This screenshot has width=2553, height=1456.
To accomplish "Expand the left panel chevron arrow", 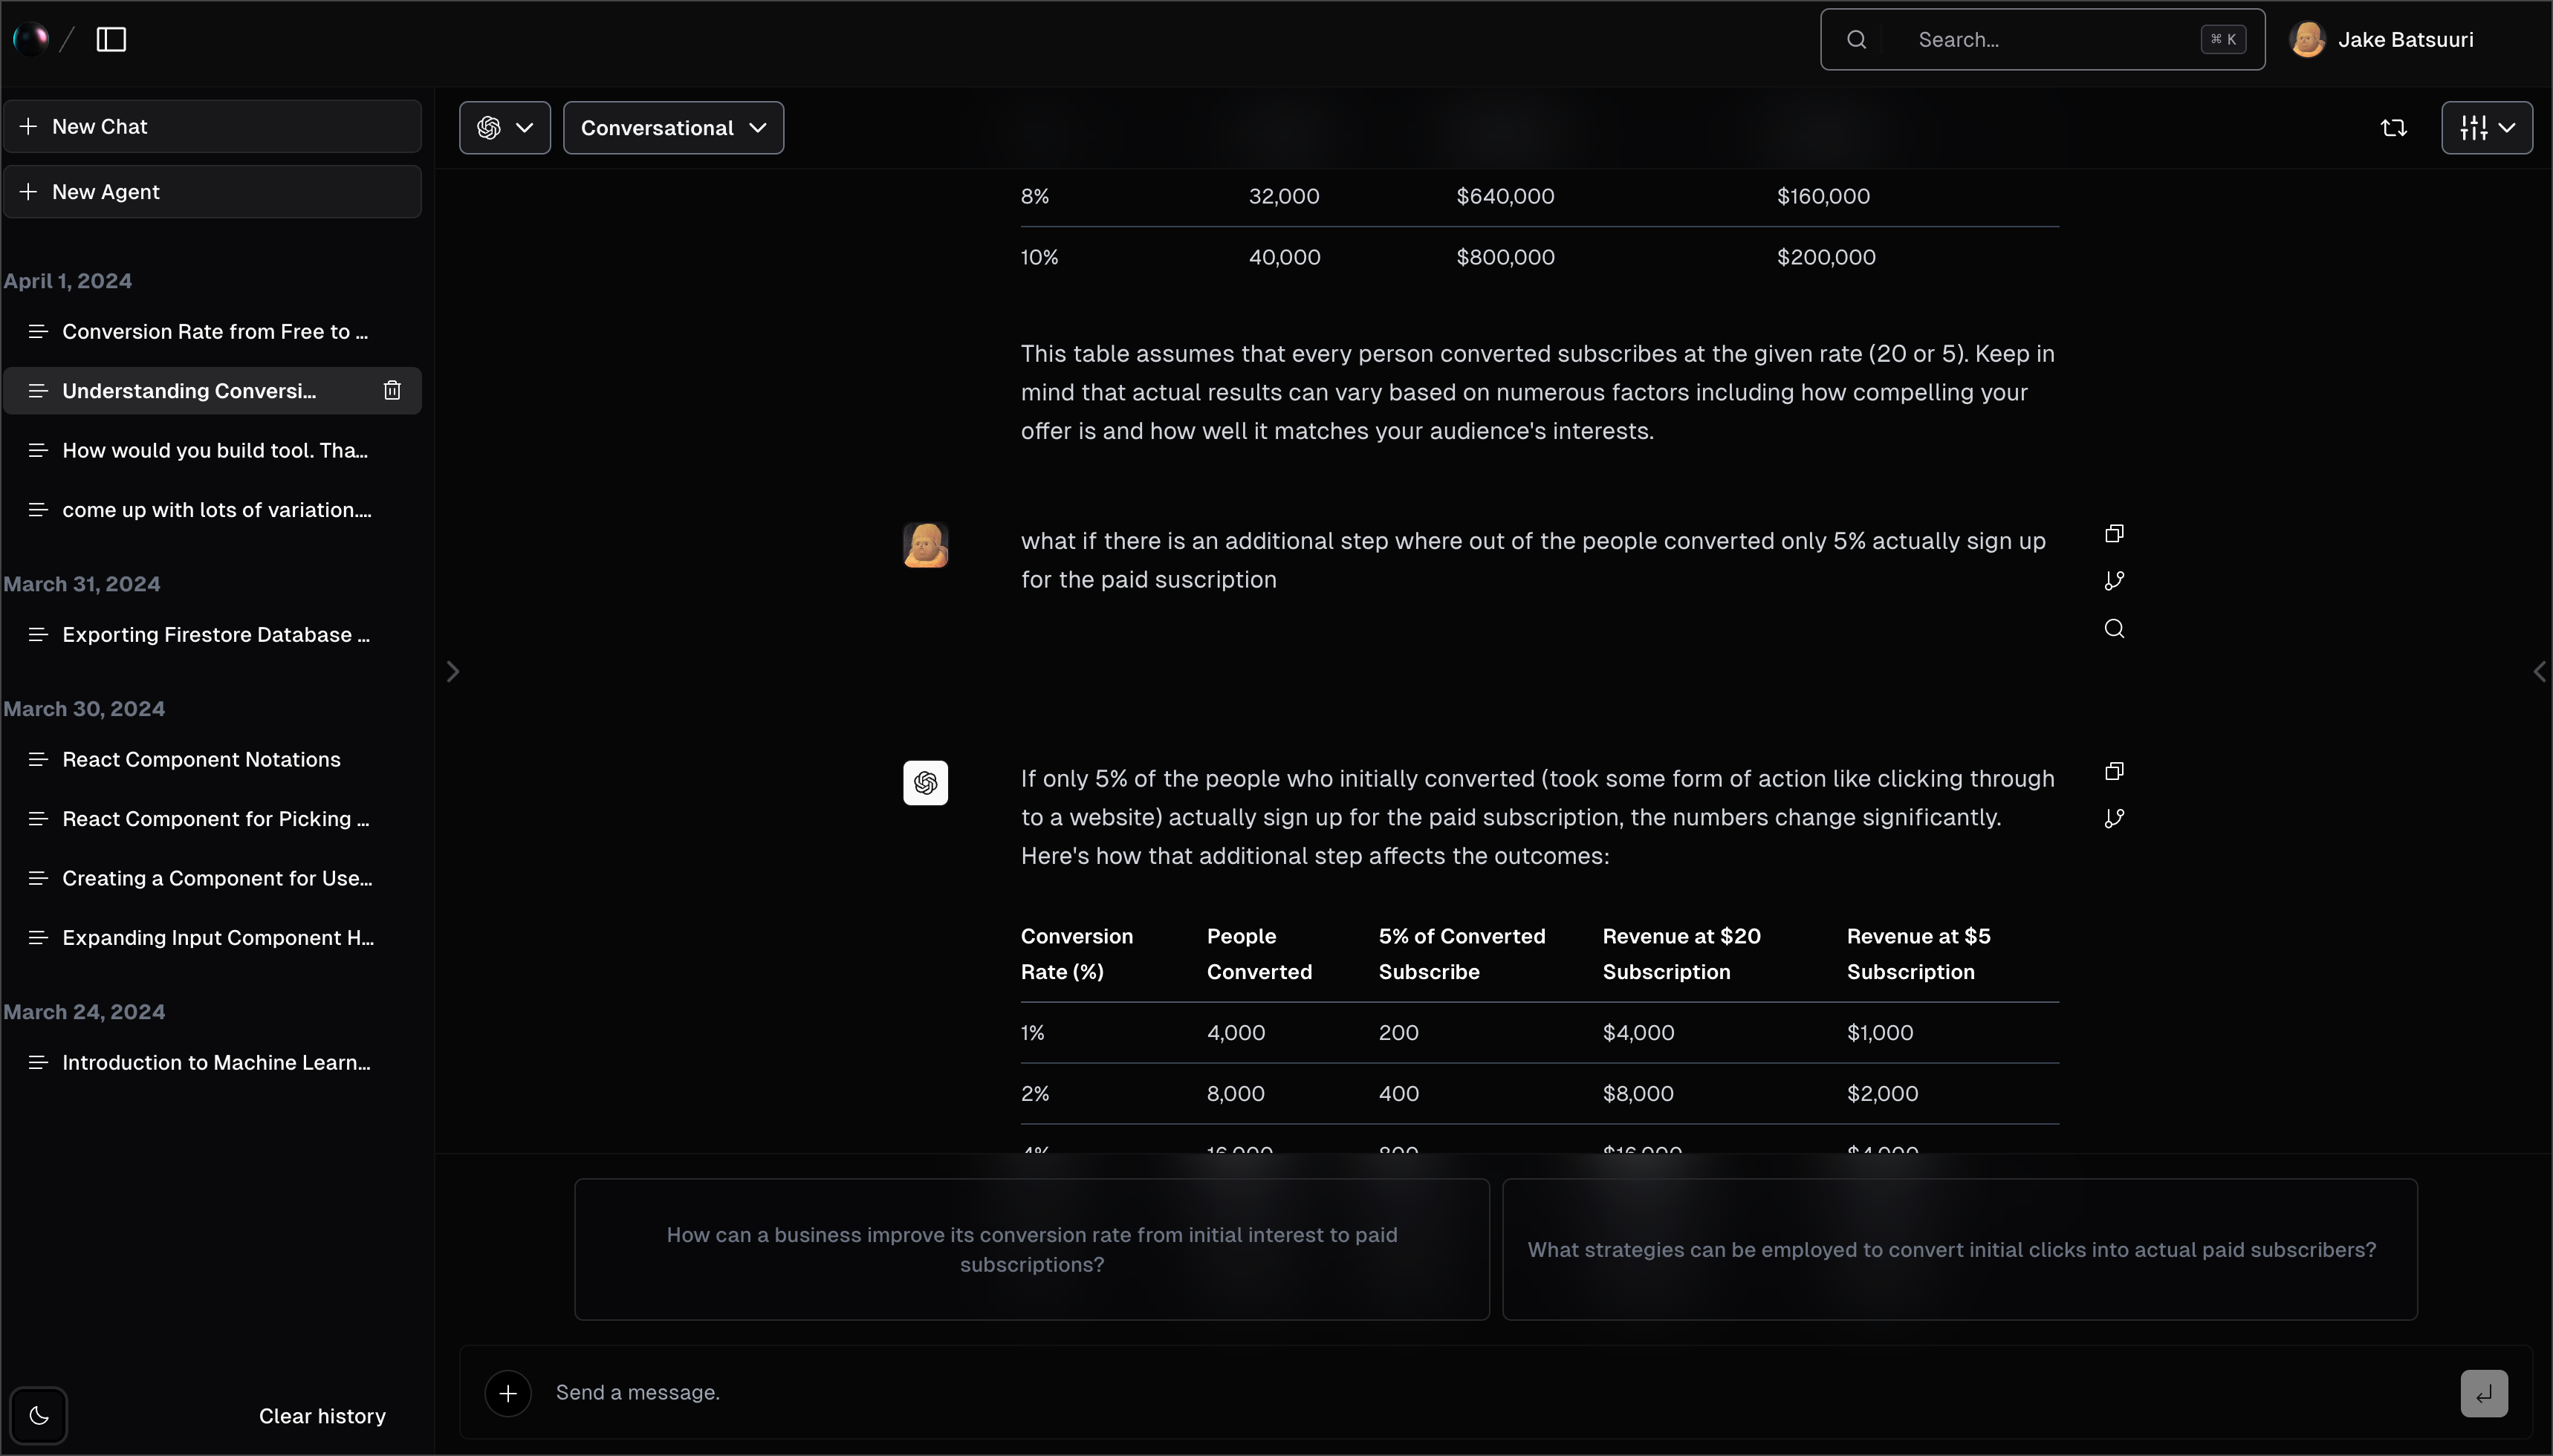I will pyautogui.click(x=453, y=672).
